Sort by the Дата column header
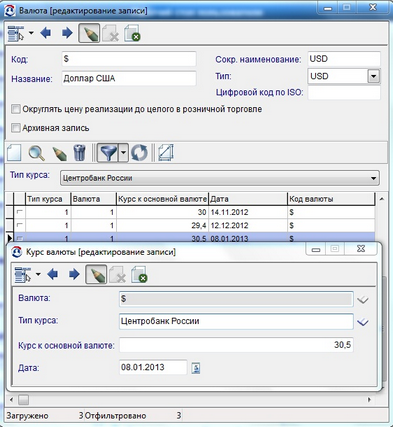 (x=248, y=199)
